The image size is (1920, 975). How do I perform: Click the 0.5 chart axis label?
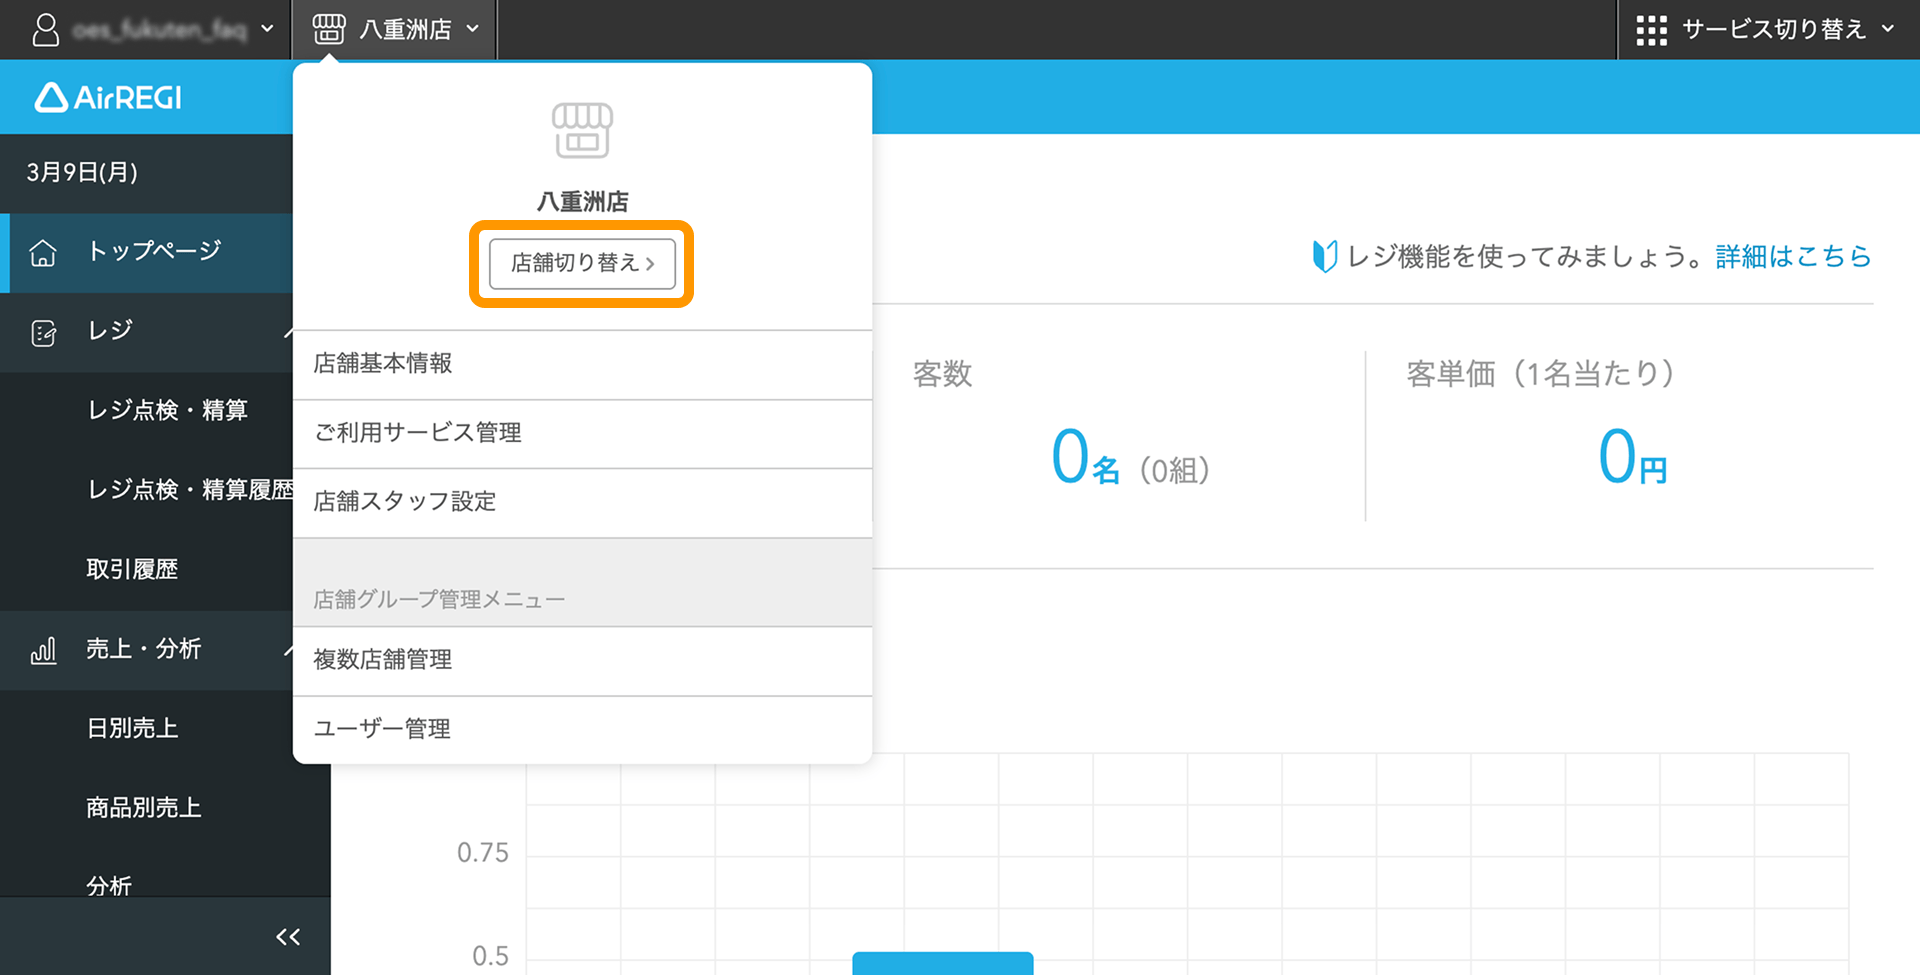click(490, 956)
